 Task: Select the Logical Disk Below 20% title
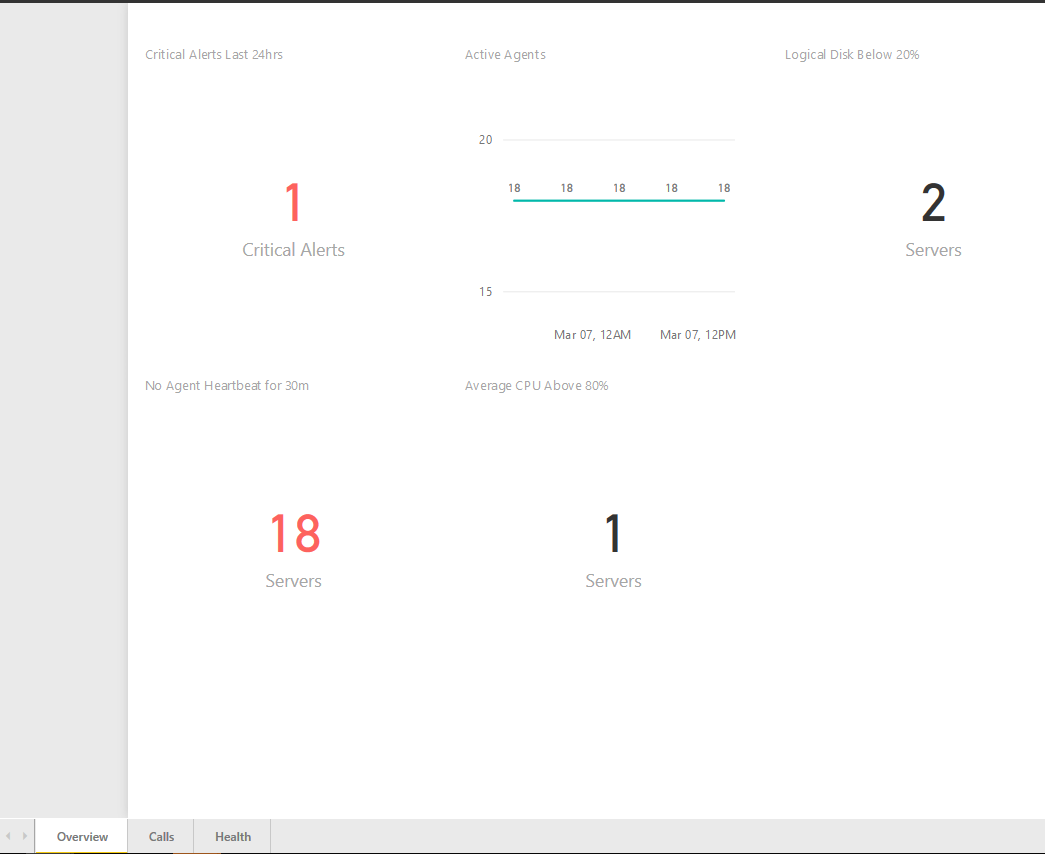pos(852,55)
